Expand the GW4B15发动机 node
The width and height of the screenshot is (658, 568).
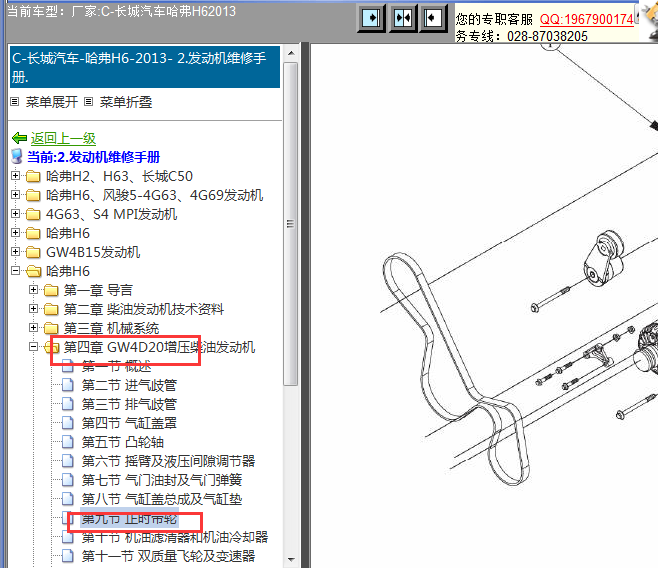[x=16, y=251]
